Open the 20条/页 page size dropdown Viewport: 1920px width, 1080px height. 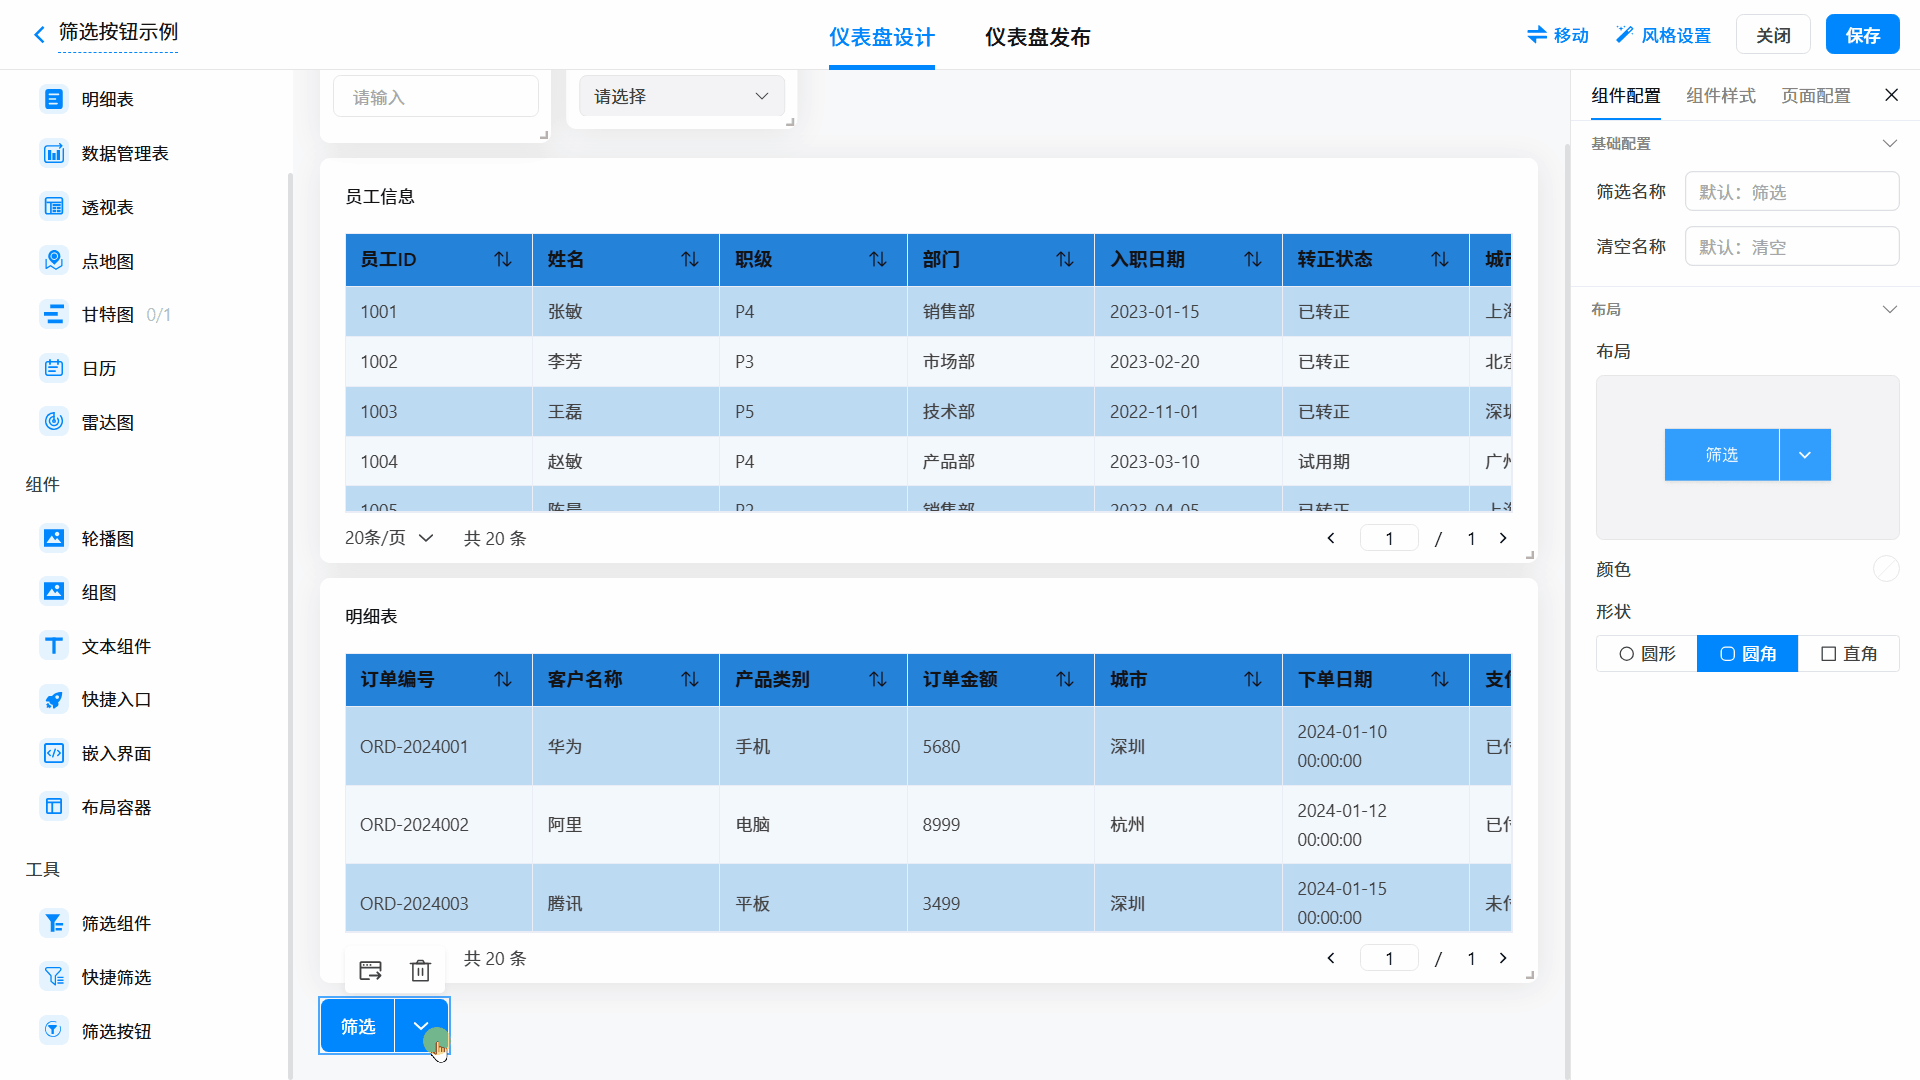tap(389, 538)
